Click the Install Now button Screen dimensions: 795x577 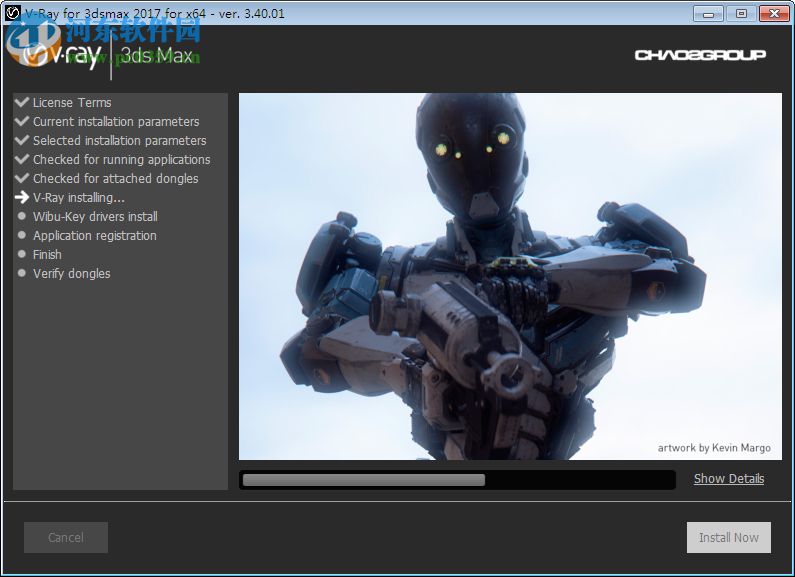click(x=729, y=537)
